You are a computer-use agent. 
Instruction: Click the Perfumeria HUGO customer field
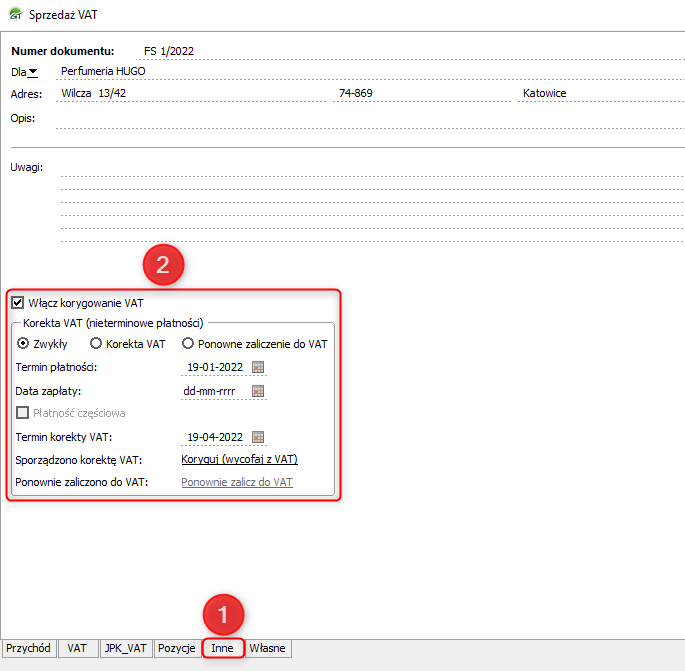point(370,72)
